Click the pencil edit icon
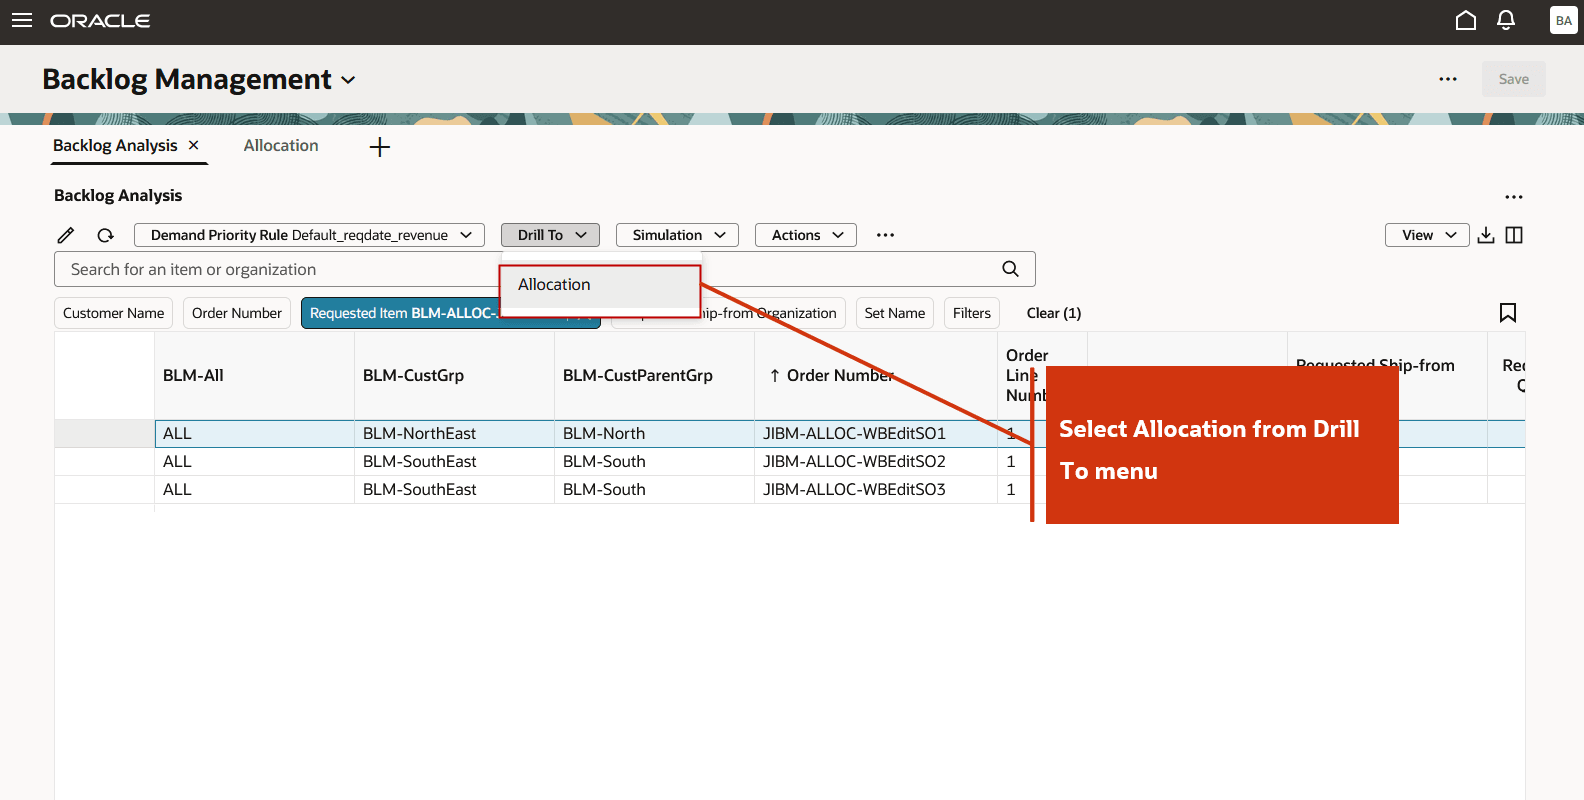This screenshot has width=1584, height=800. [x=66, y=235]
